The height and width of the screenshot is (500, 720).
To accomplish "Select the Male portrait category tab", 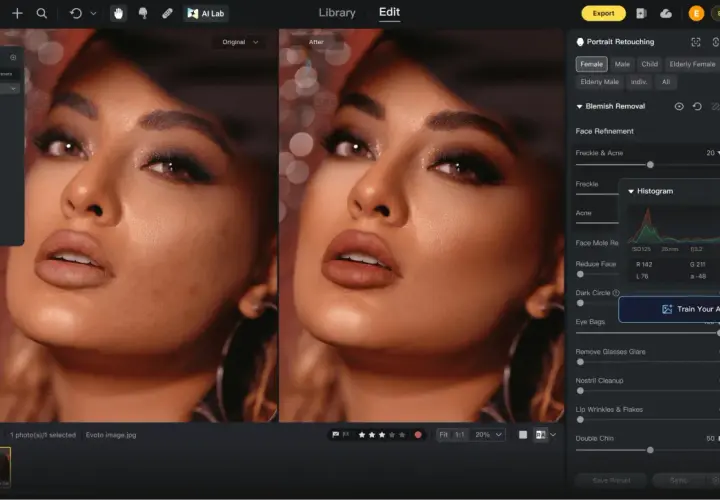I will pos(622,64).
